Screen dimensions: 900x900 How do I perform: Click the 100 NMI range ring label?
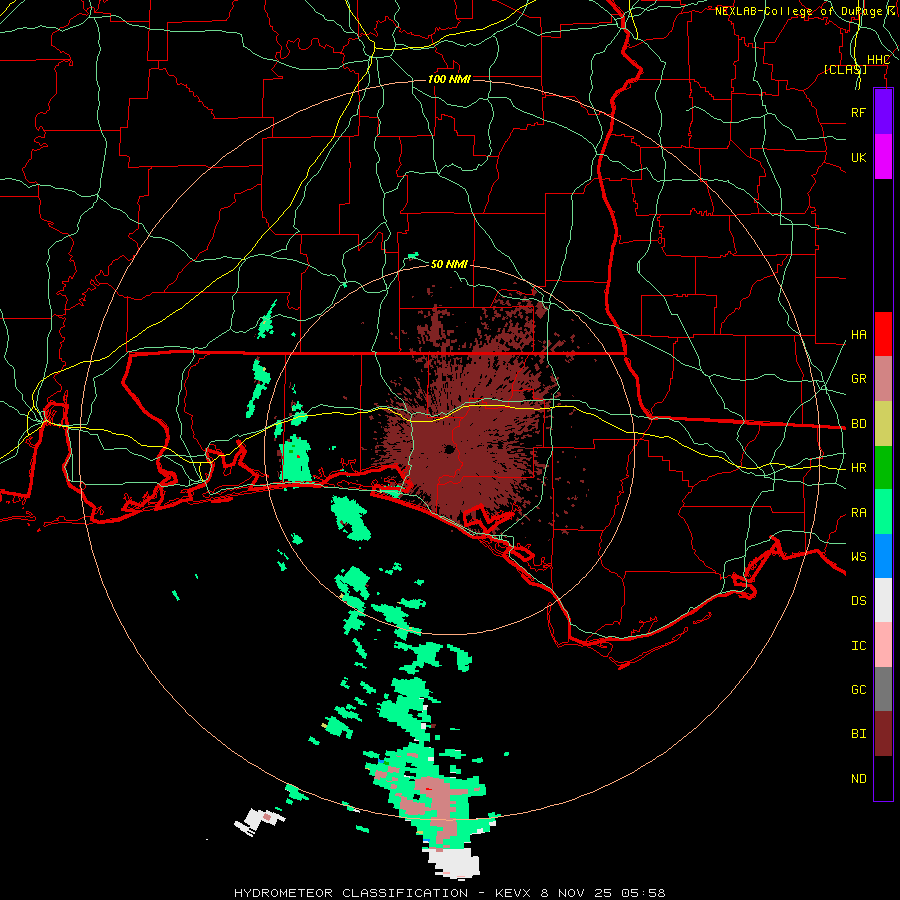(449, 79)
